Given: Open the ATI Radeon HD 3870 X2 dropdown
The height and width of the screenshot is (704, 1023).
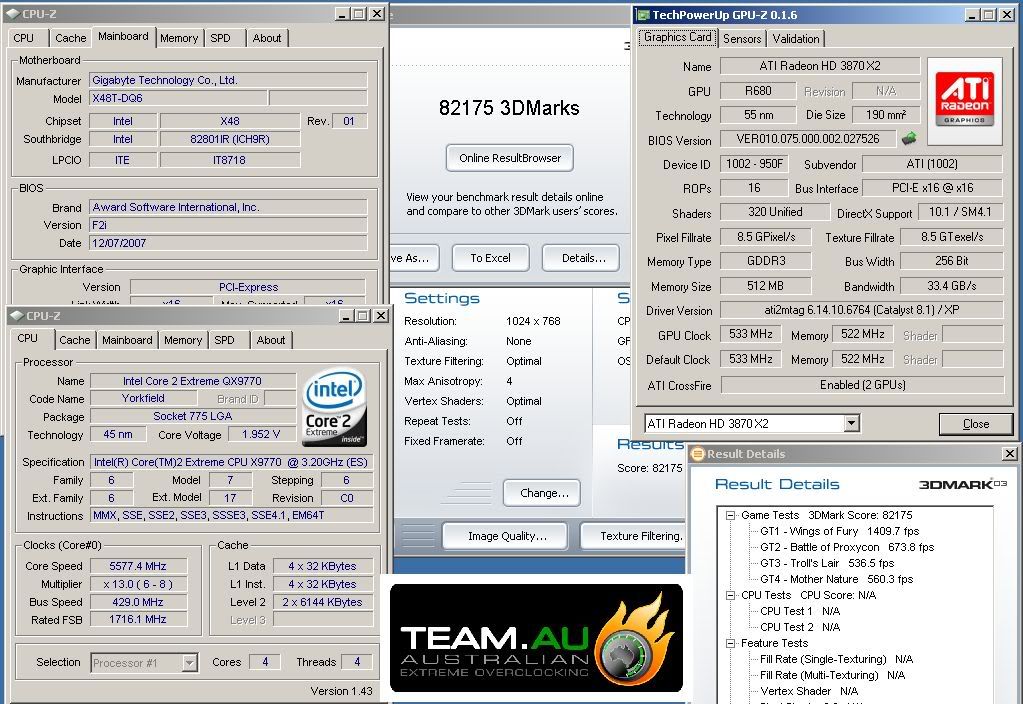Looking at the screenshot, I should pos(851,424).
